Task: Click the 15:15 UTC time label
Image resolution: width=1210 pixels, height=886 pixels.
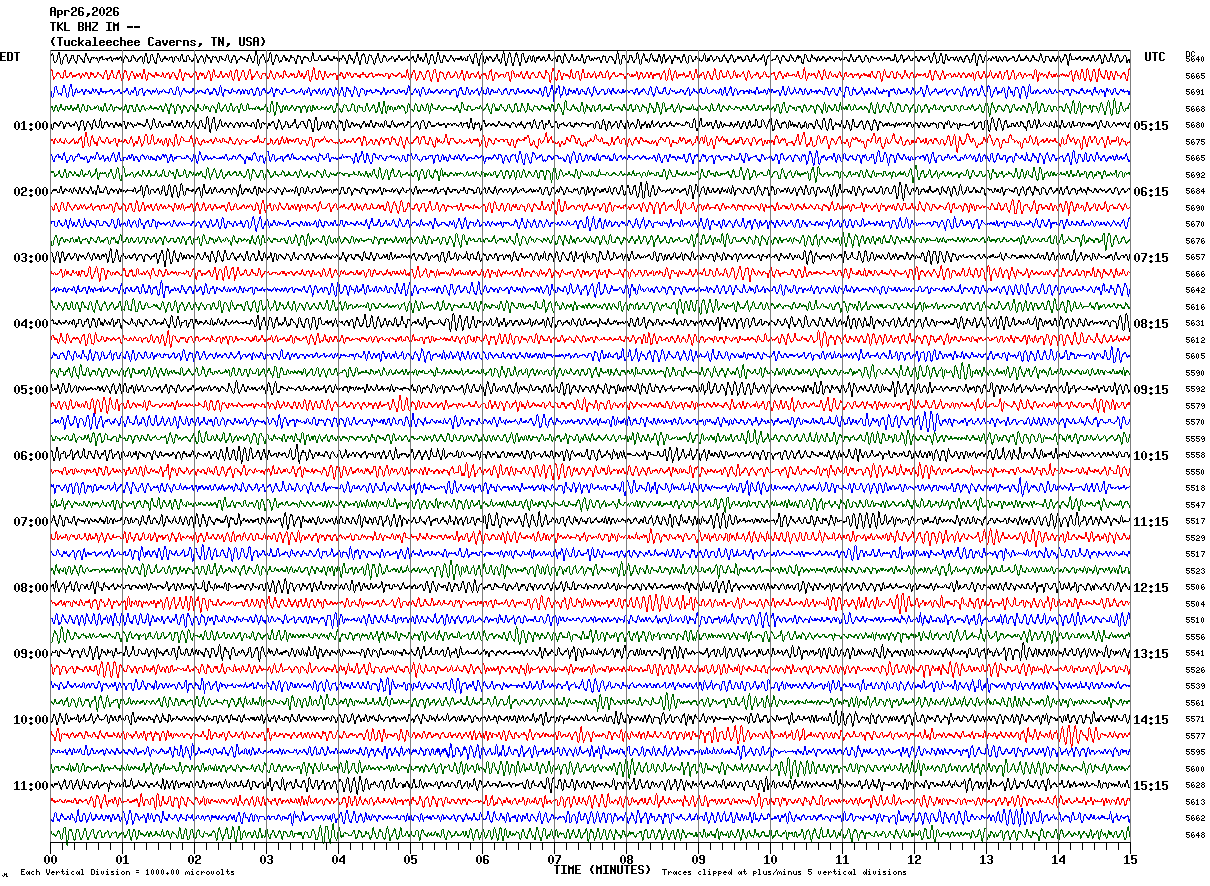Action: click(x=1151, y=786)
